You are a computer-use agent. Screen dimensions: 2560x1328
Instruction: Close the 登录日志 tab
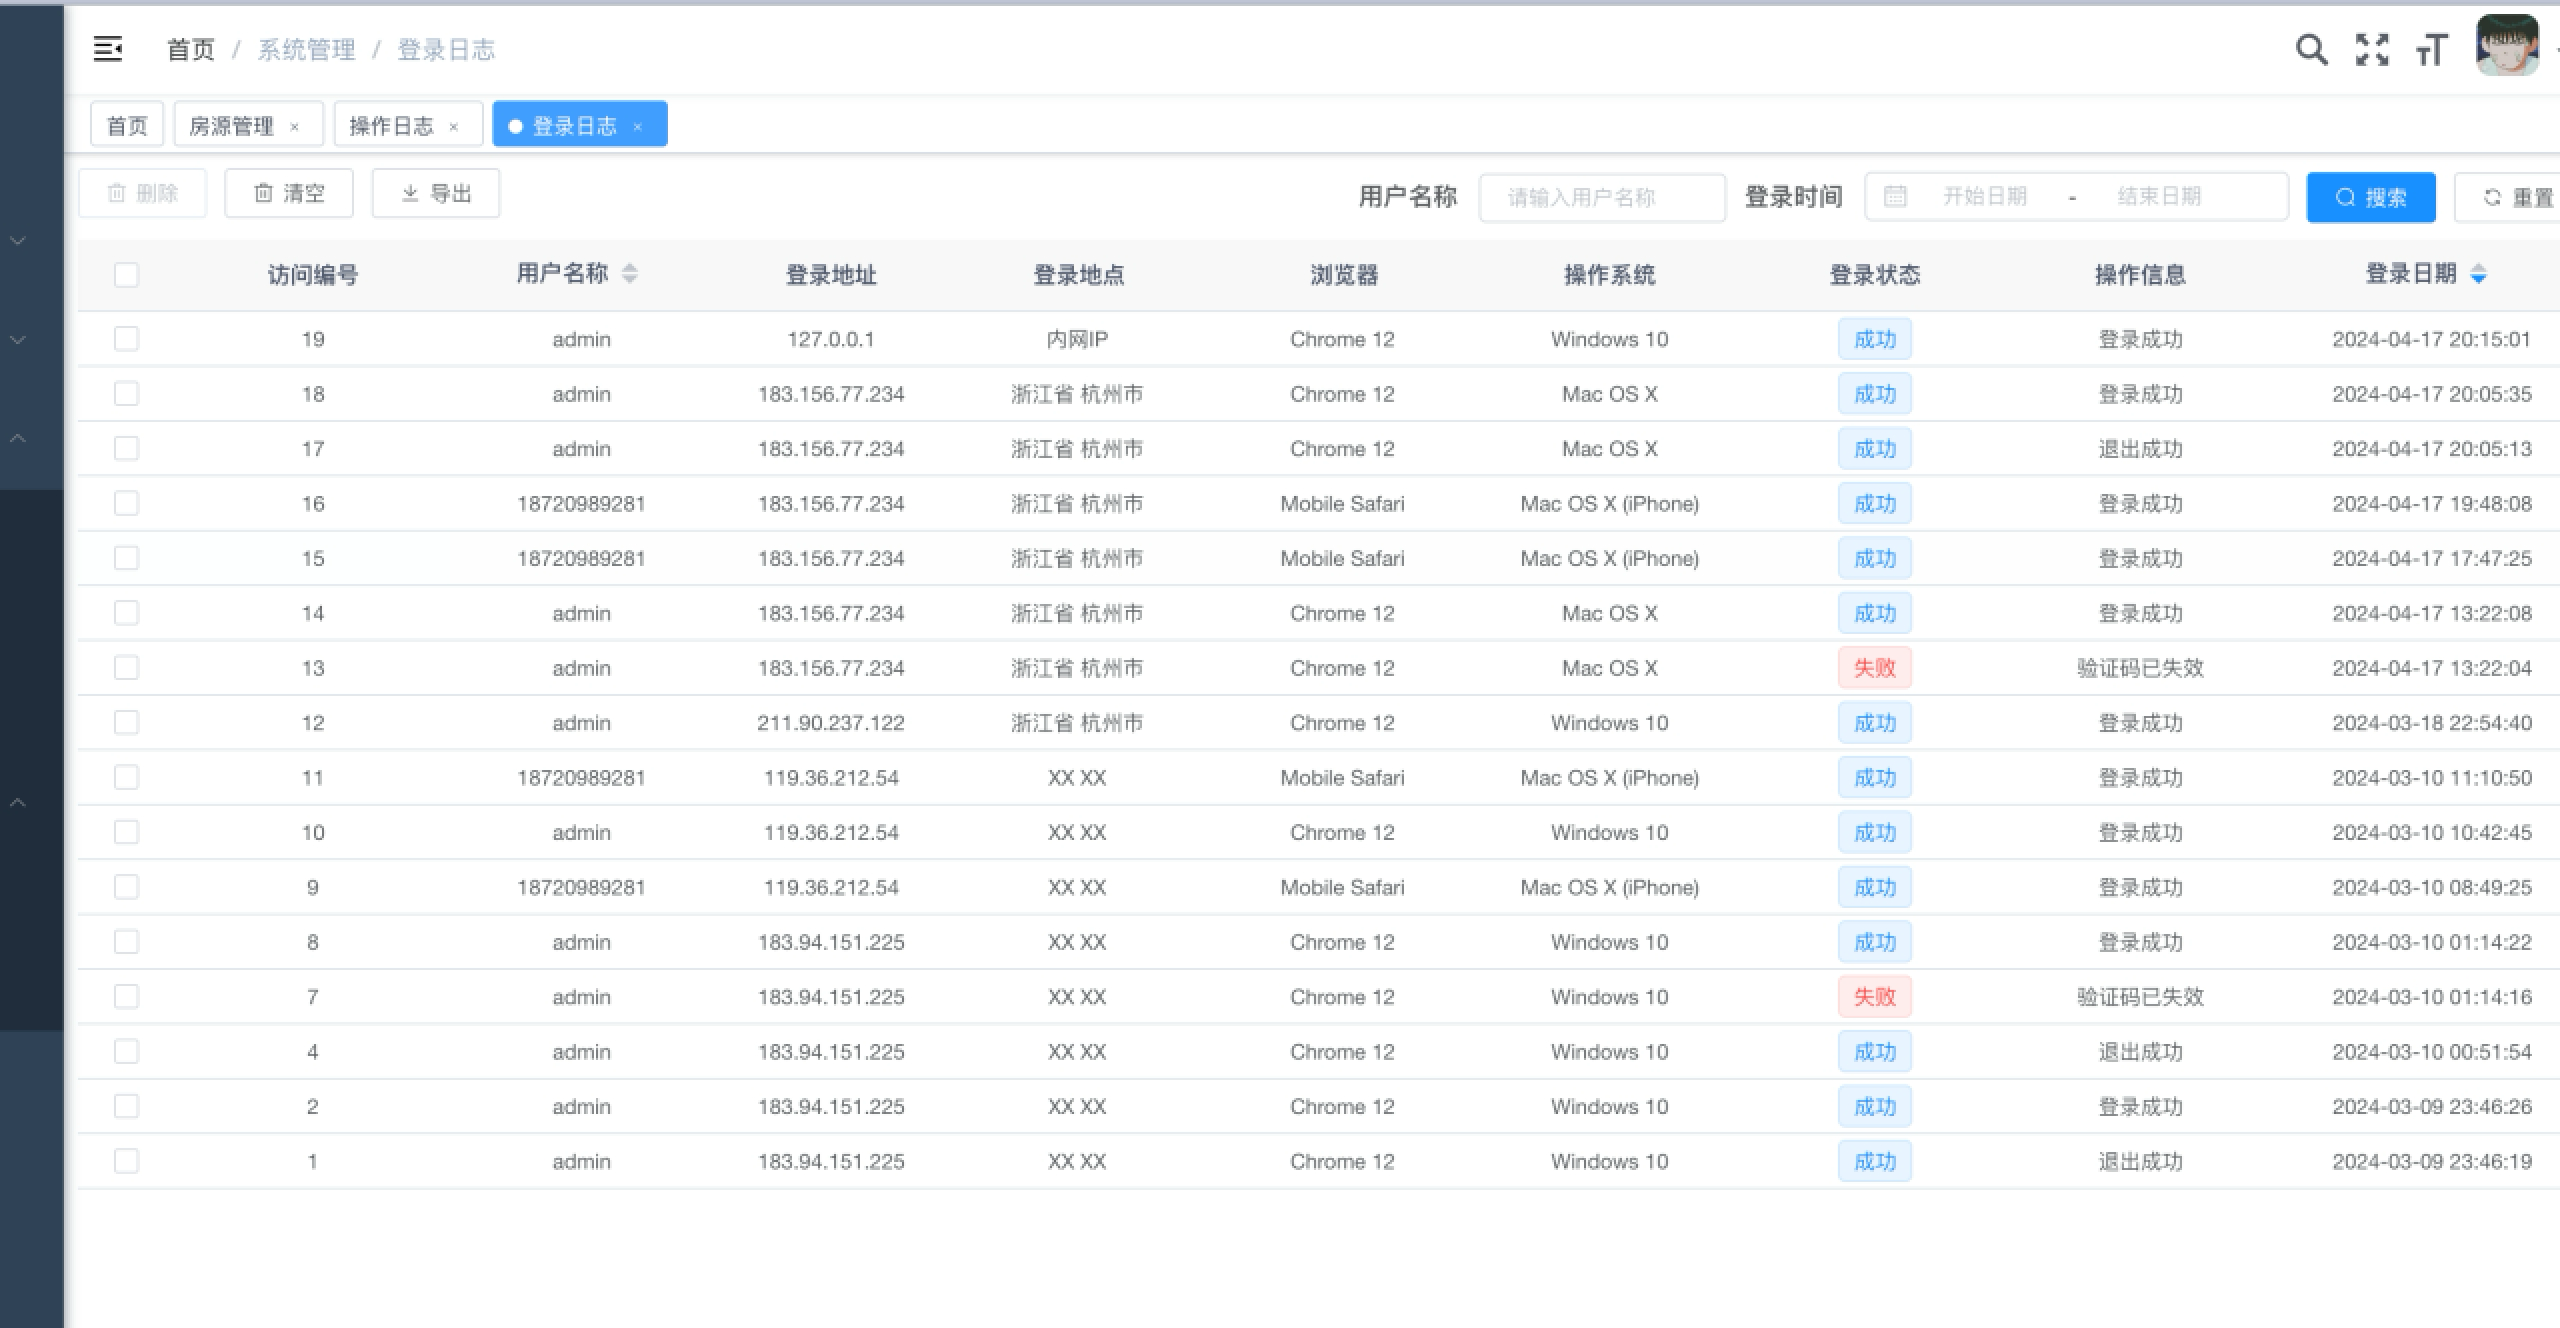(637, 127)
